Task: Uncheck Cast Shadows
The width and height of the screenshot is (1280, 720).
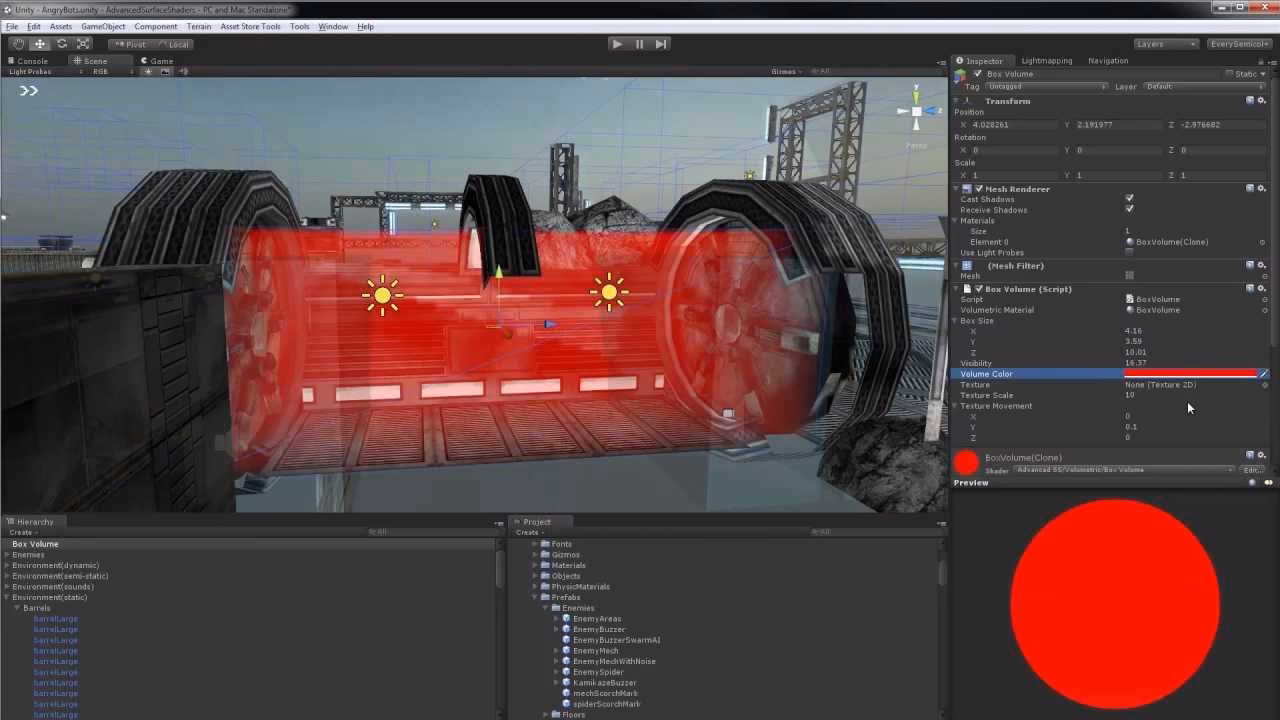Action: pos(1129,199)
